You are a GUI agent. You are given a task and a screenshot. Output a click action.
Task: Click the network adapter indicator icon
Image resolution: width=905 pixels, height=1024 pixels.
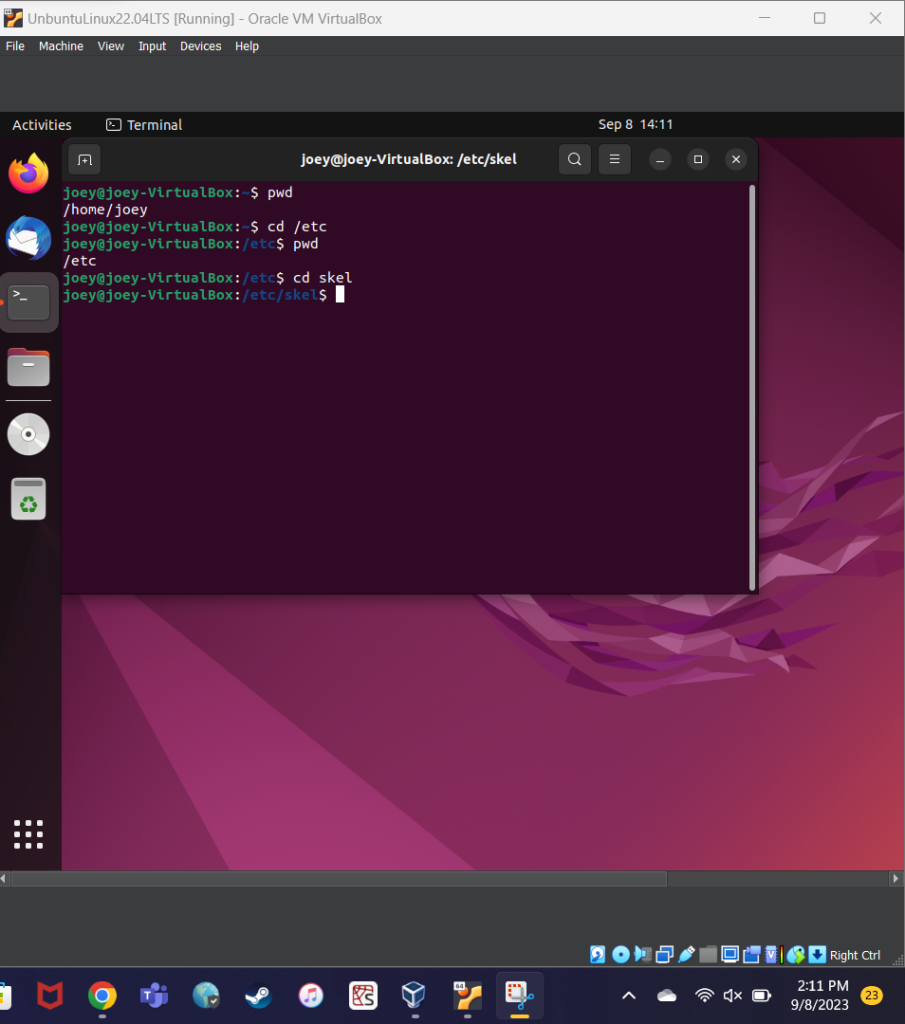[665, 955]
